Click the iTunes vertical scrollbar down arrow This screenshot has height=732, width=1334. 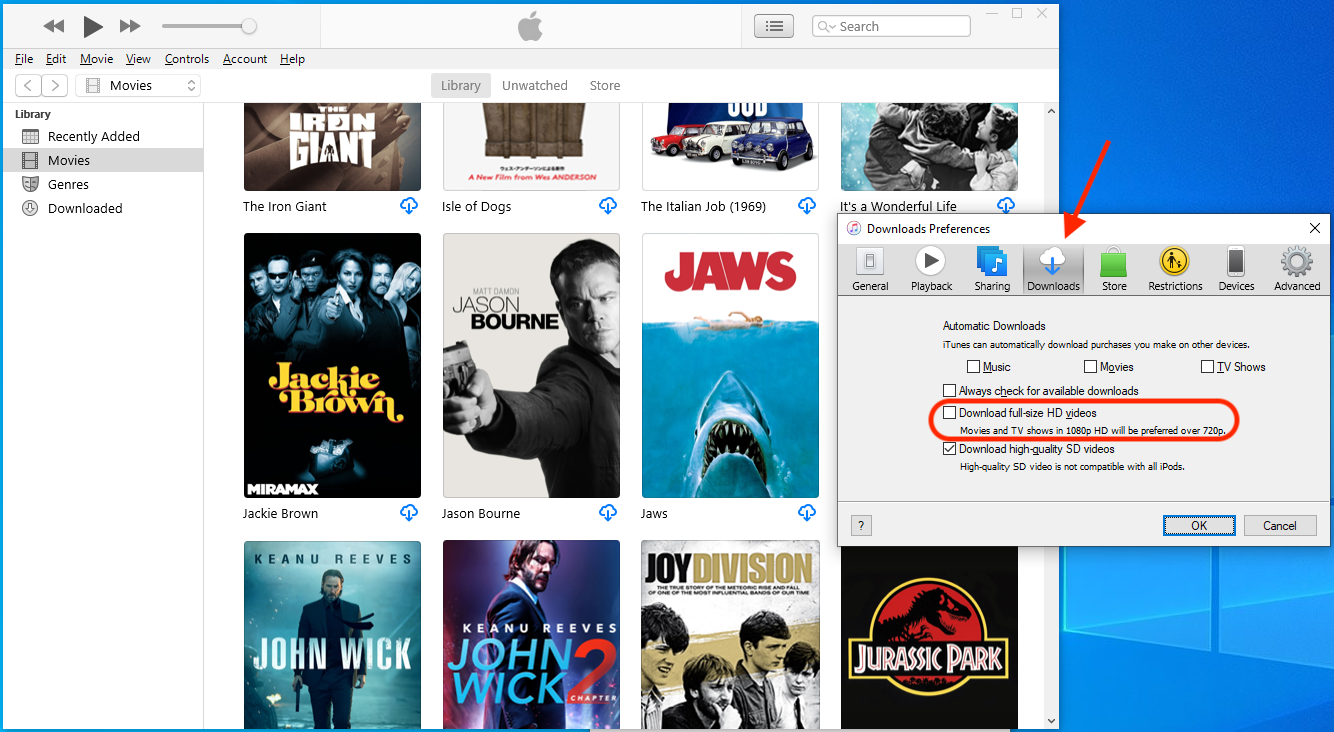(x=1051, y=720)
